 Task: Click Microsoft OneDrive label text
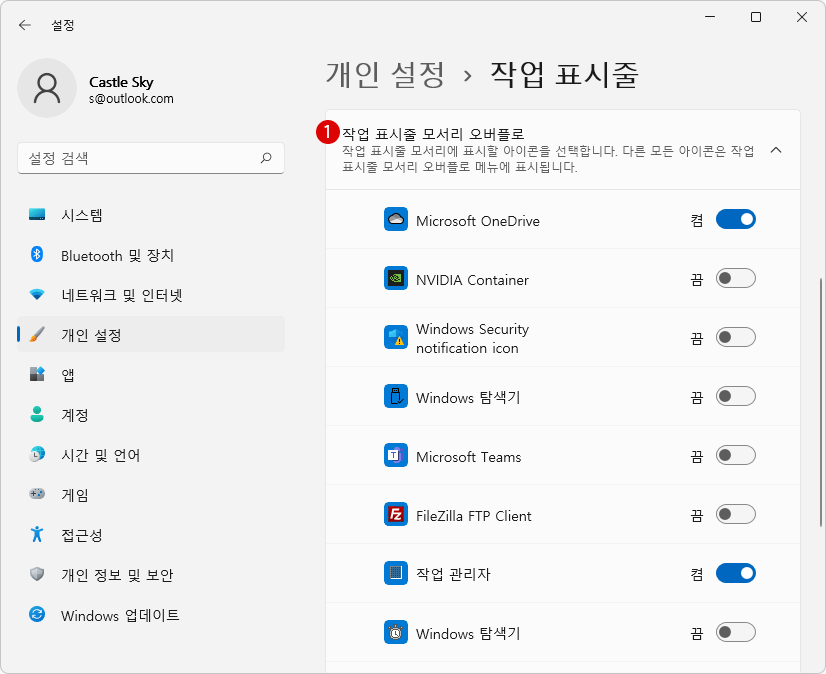pos(478,221)
